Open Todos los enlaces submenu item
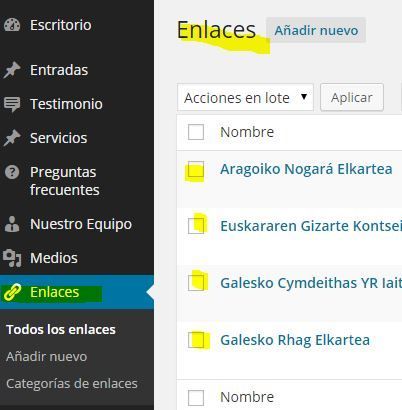This screenshot has width=402, height=410. pos(61,330)
